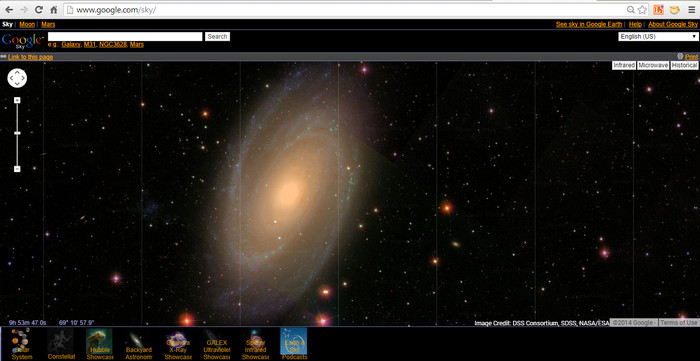Select the printer icon next to Print
Image resolution: width=700 pixels, height=361 pixels.
tap(680, 57)
